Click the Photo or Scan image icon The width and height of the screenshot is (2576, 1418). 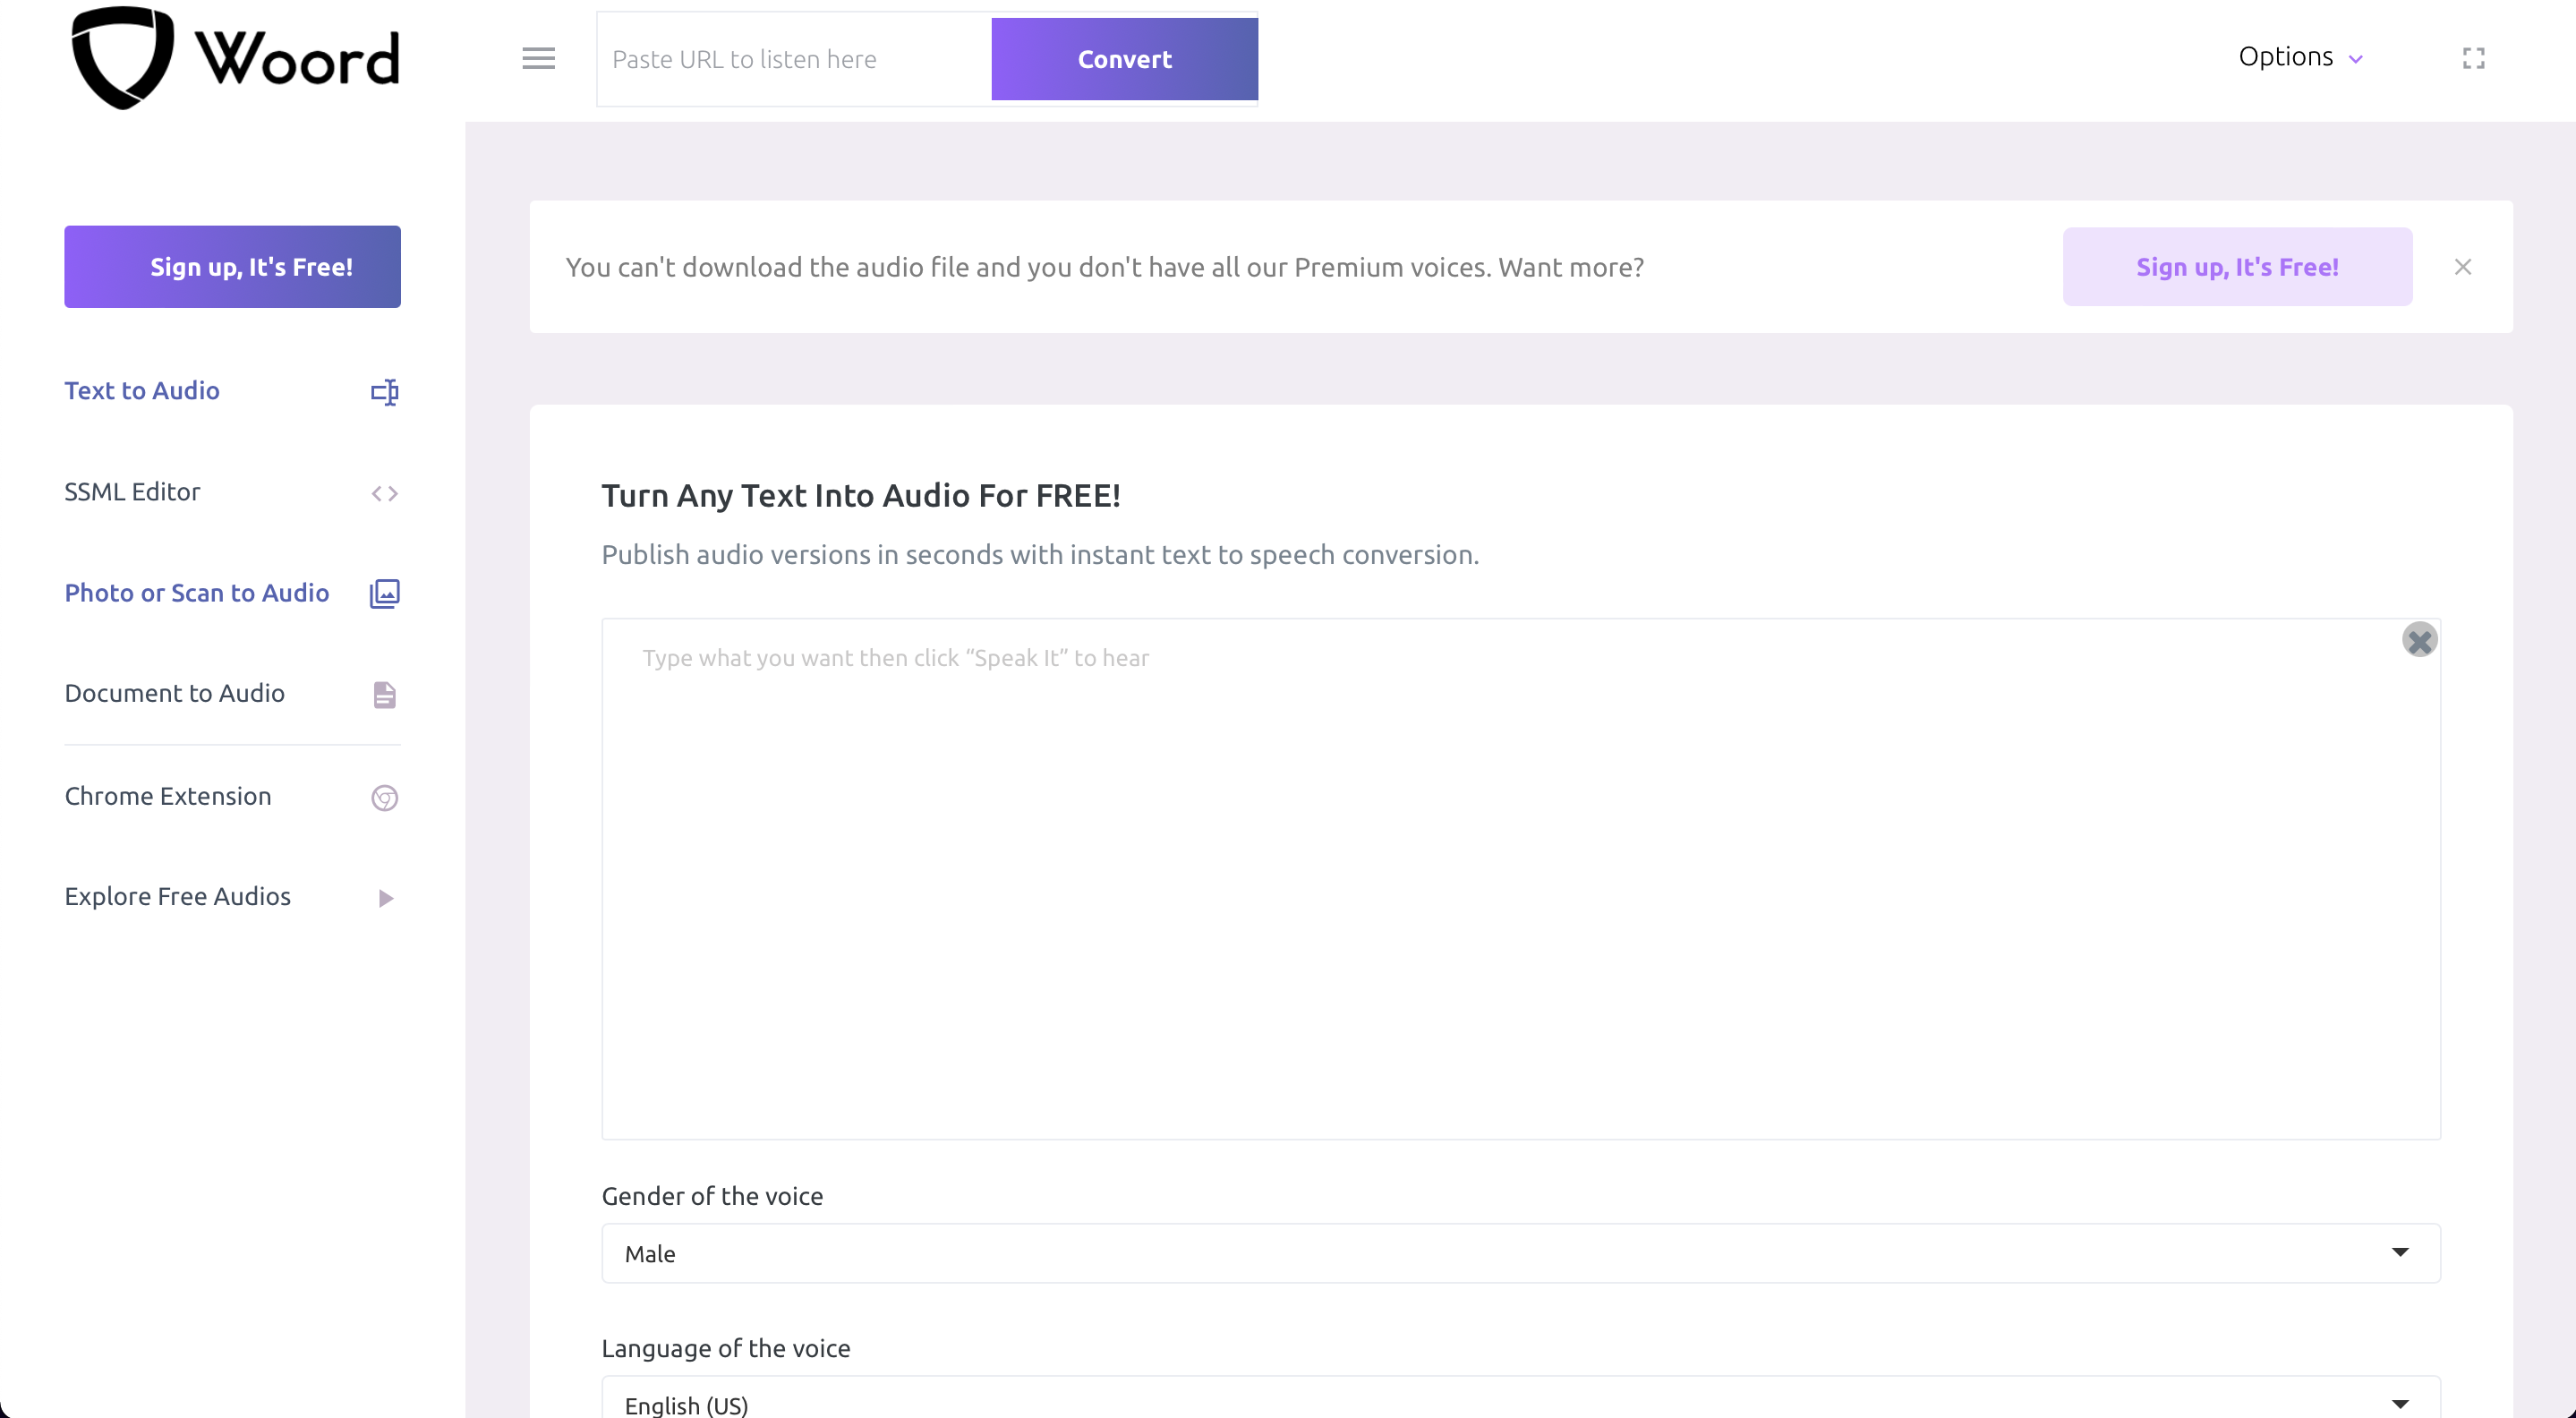pyautogui.click(x=384, y=594)
